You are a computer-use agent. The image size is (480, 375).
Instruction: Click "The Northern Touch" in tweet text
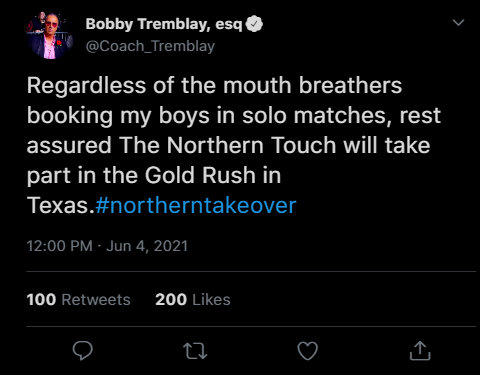(228, 145)
